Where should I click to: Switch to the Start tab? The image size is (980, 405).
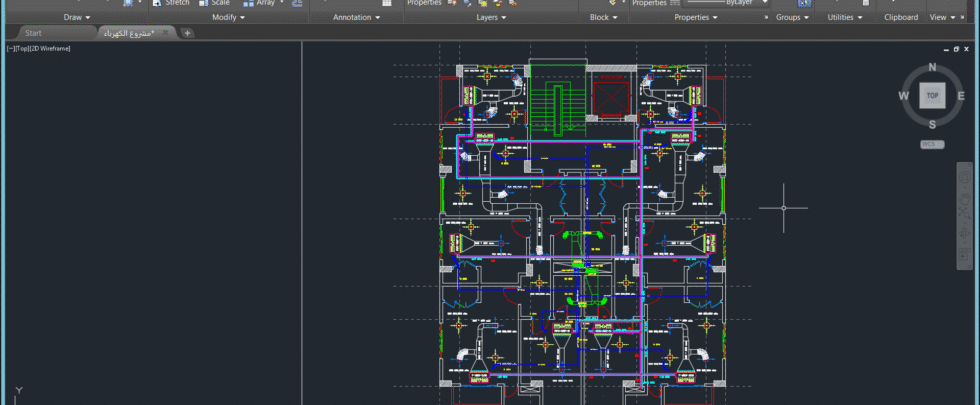point(33,33)
